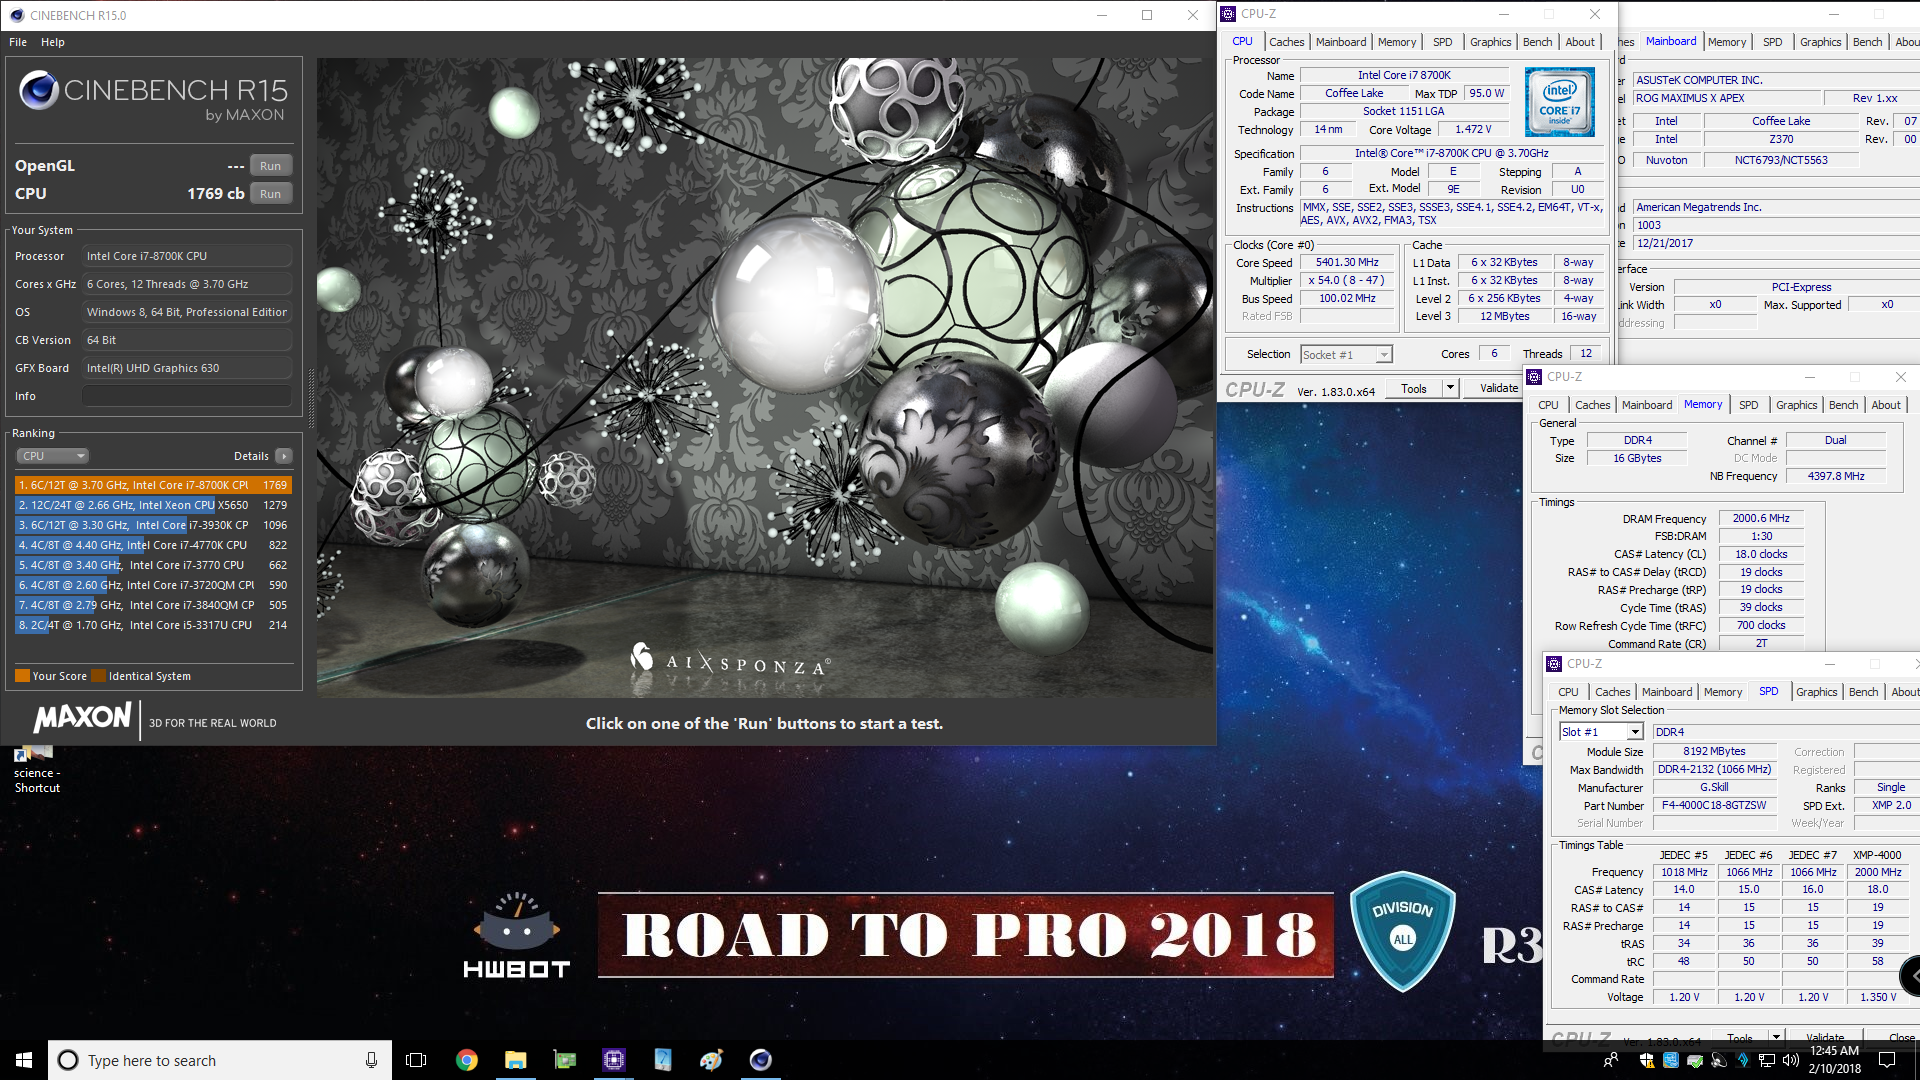Open Bench tab in CPU-Z processor window
Screen dimensions: 1920x1080
coord(1537,42)
